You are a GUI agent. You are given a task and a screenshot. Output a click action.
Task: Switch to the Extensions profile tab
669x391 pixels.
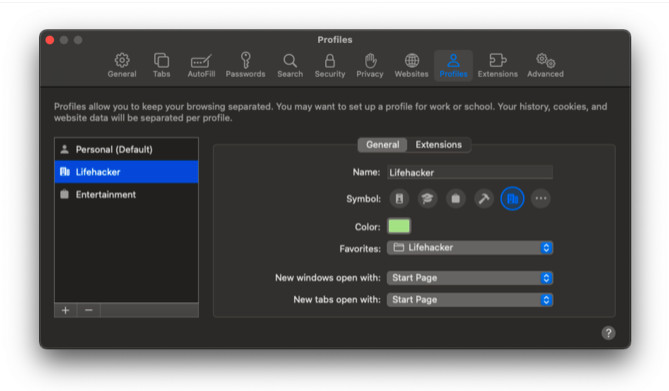pyautogui.click(x=439, y=145)
